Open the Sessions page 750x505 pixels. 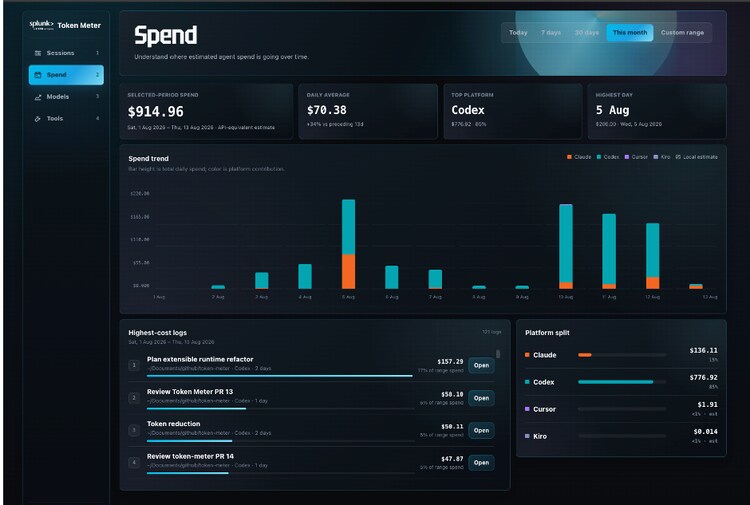pyautogui.click(x=66, y=53)
